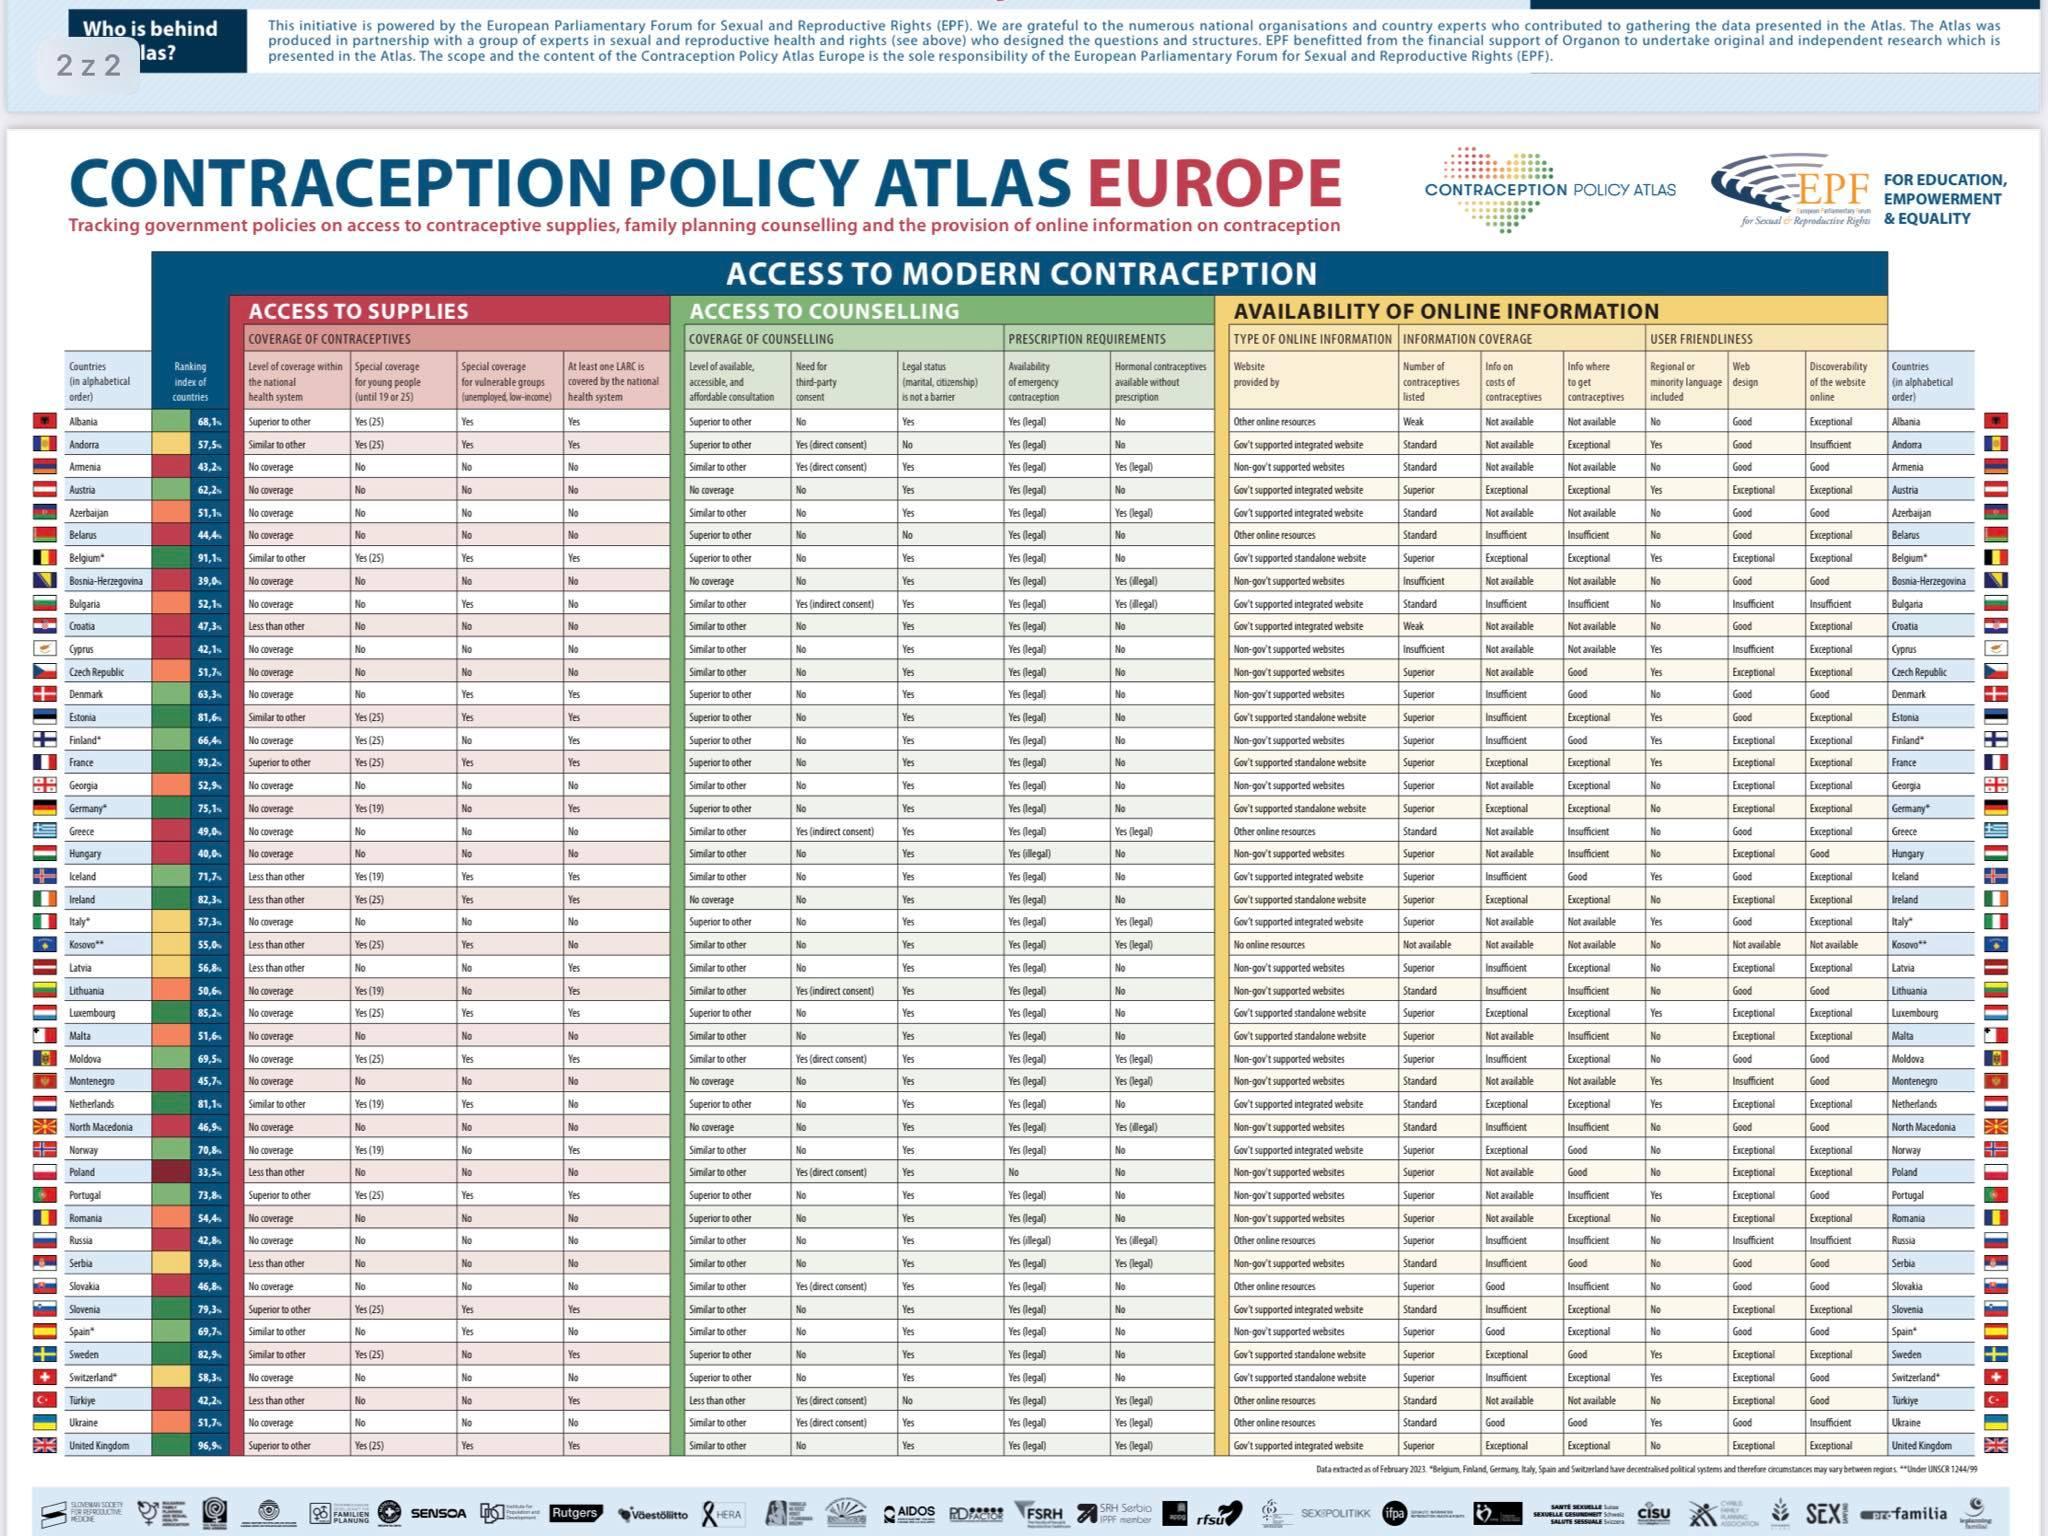Viewport: 2048px width, 1536px height.
Task: Click the Germany flag left of the country name
Action: 44,808
